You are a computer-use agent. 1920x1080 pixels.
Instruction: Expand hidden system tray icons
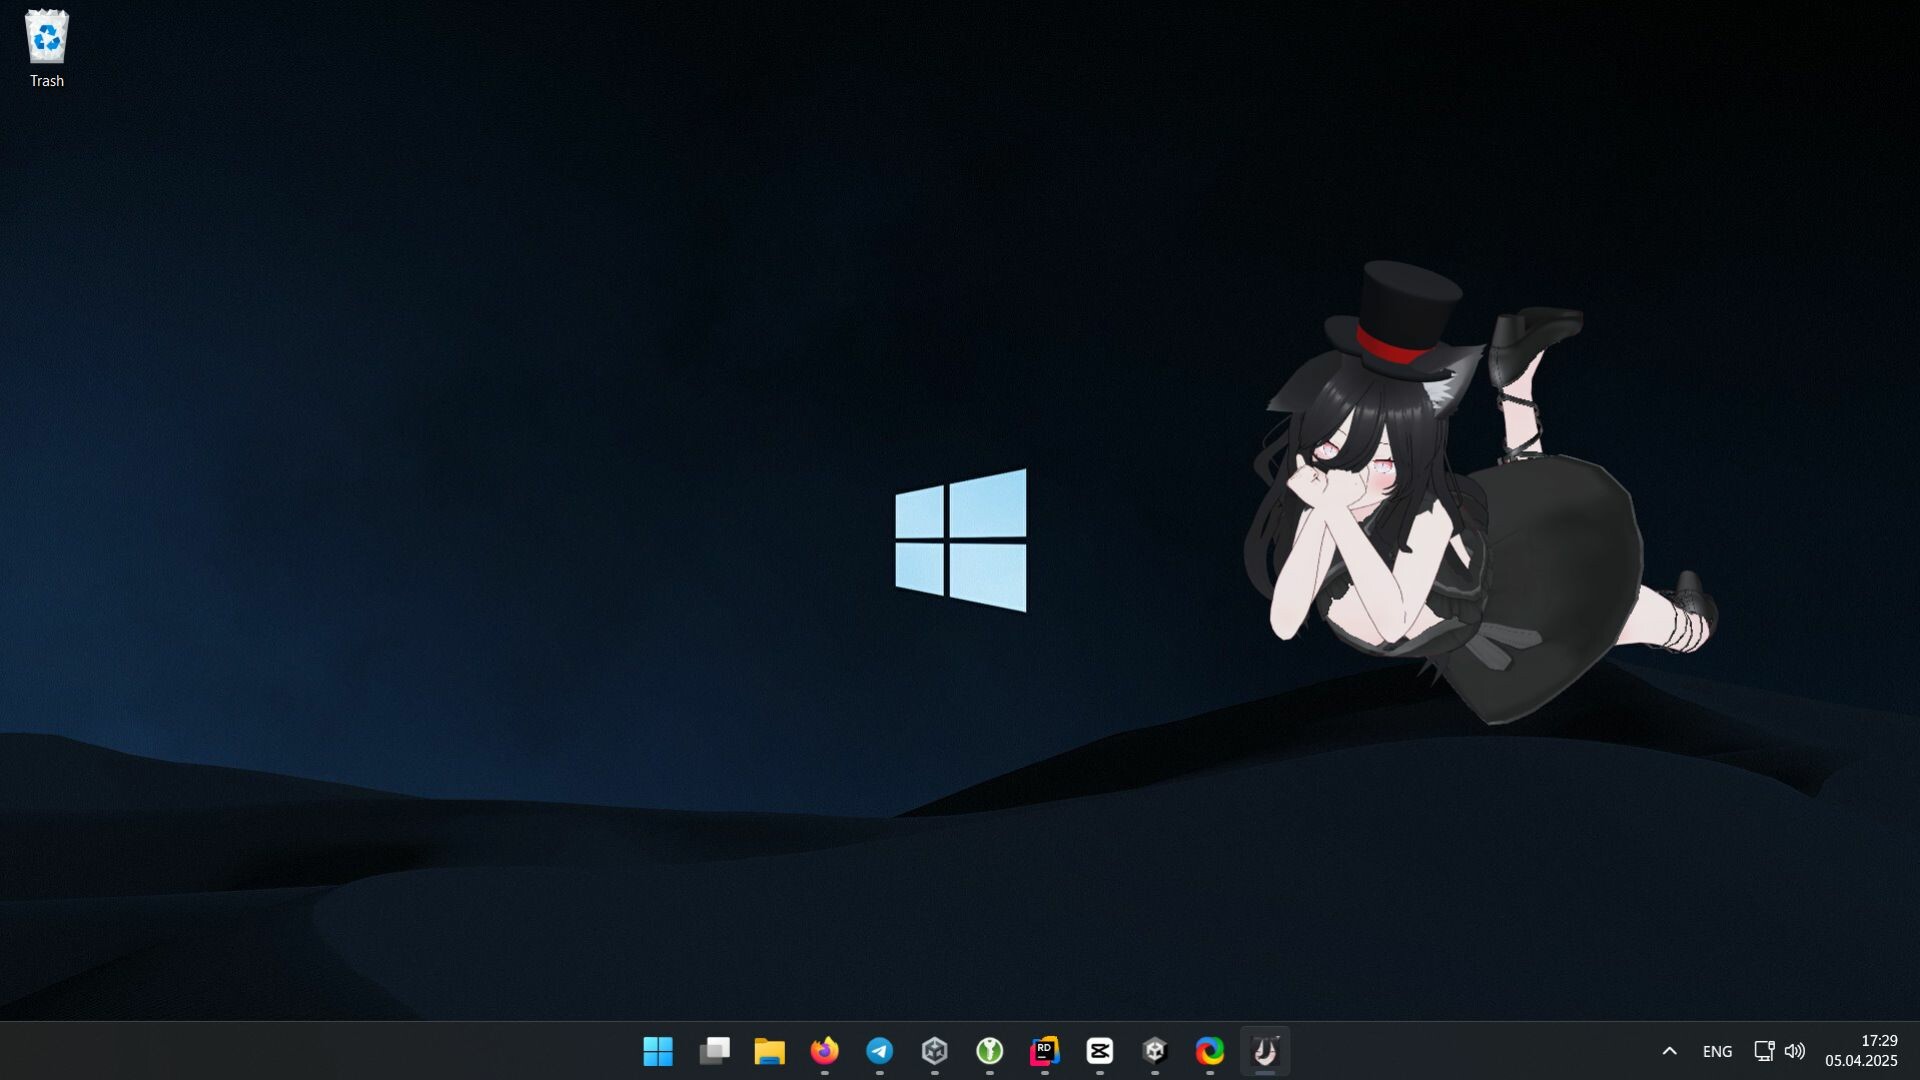(x=1669, y=1051)
